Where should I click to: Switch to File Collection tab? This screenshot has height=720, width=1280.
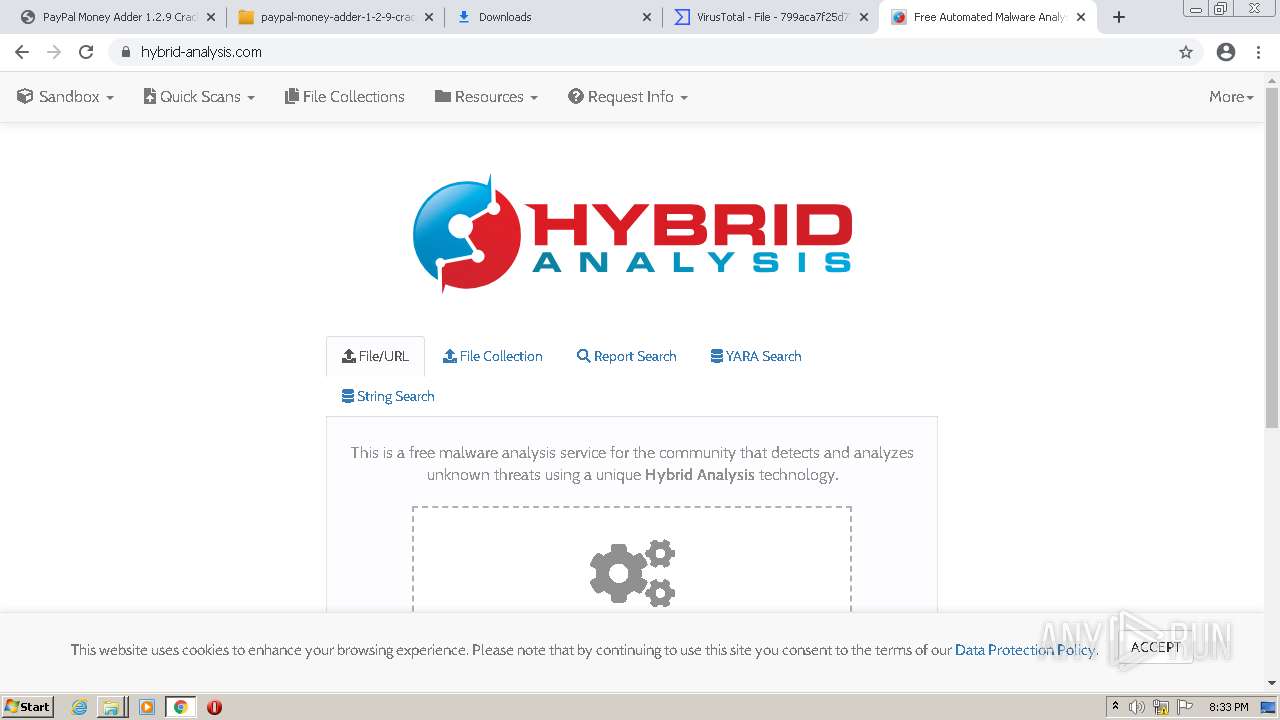493,356
